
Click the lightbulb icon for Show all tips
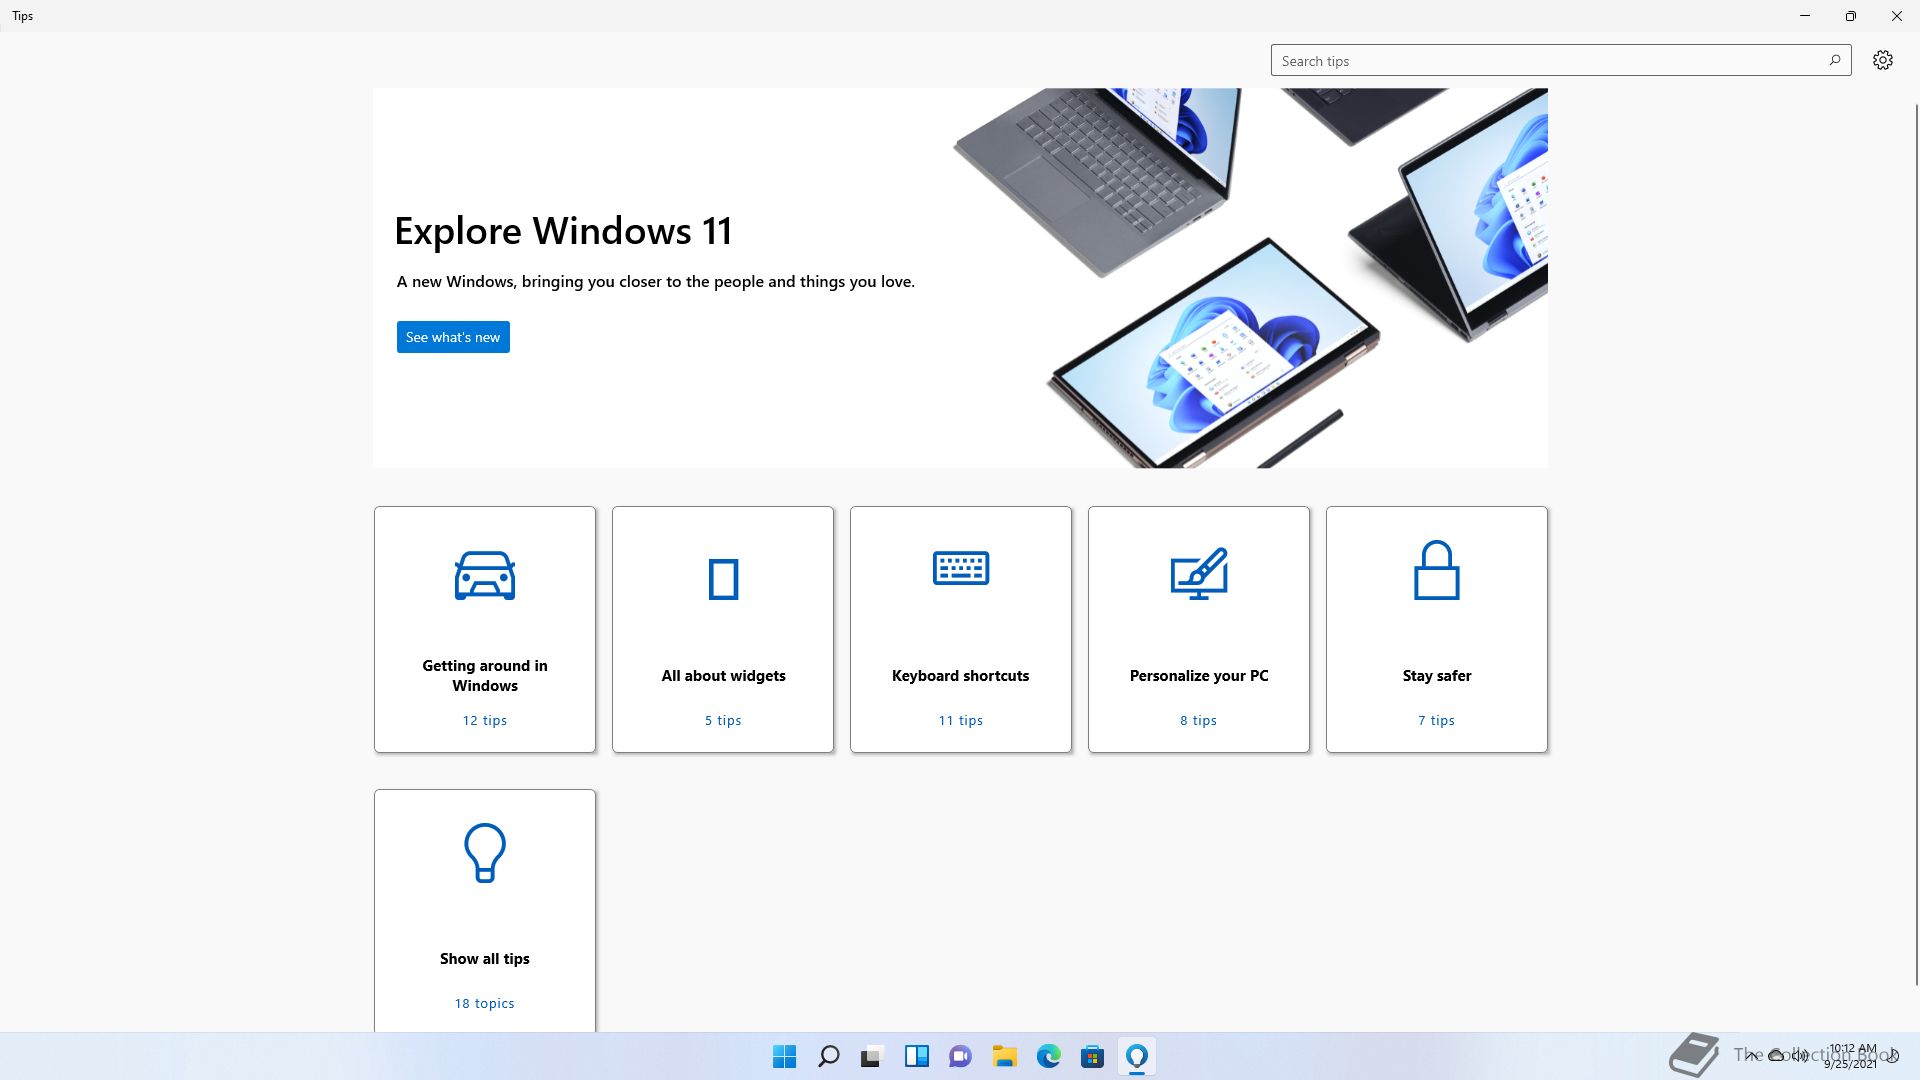tap(484, 852)
